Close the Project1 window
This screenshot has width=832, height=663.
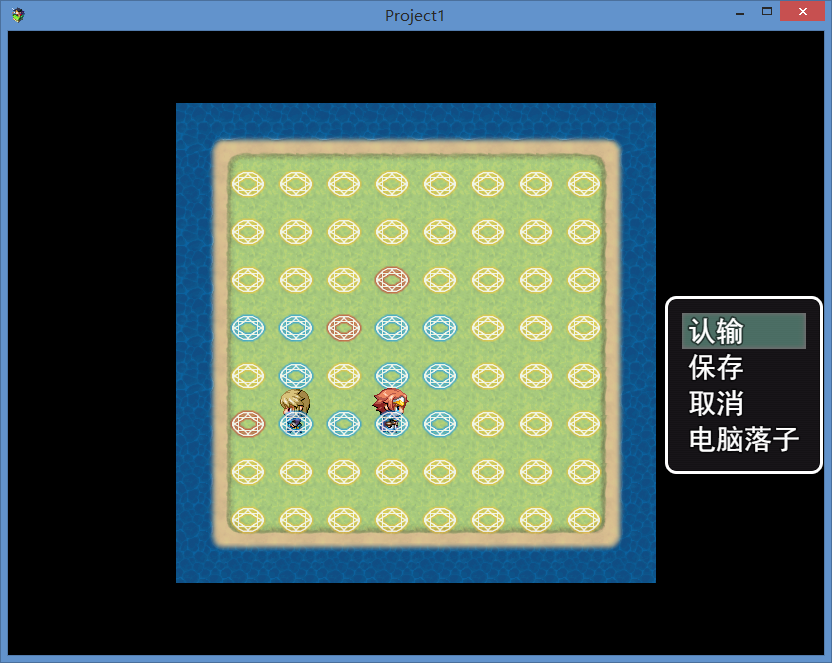coord(802,12)
